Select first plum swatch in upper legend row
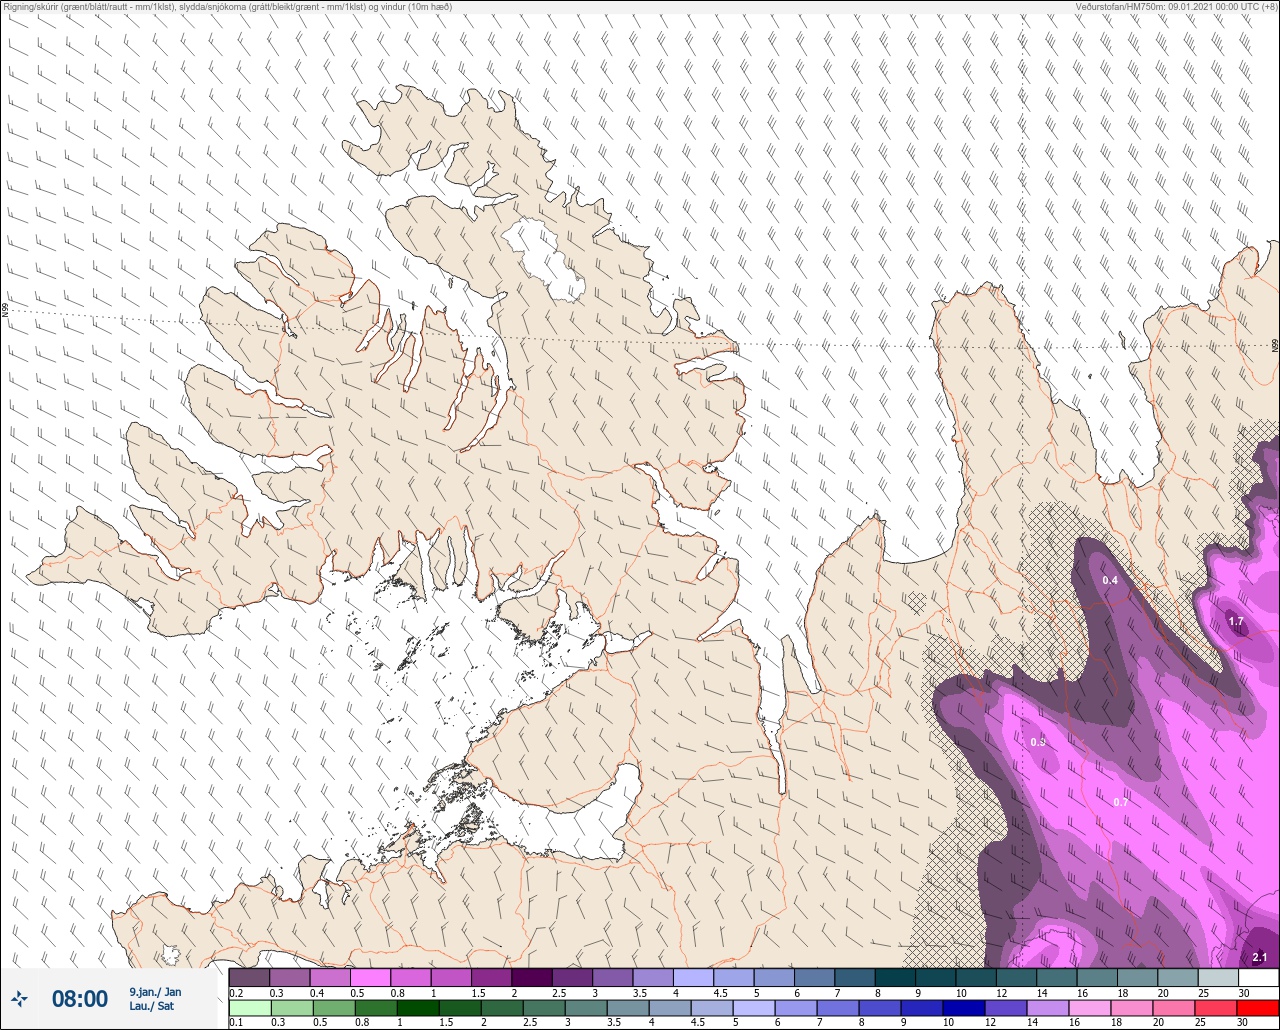This screenshot has width=1280, height=1030. point(249,977)
